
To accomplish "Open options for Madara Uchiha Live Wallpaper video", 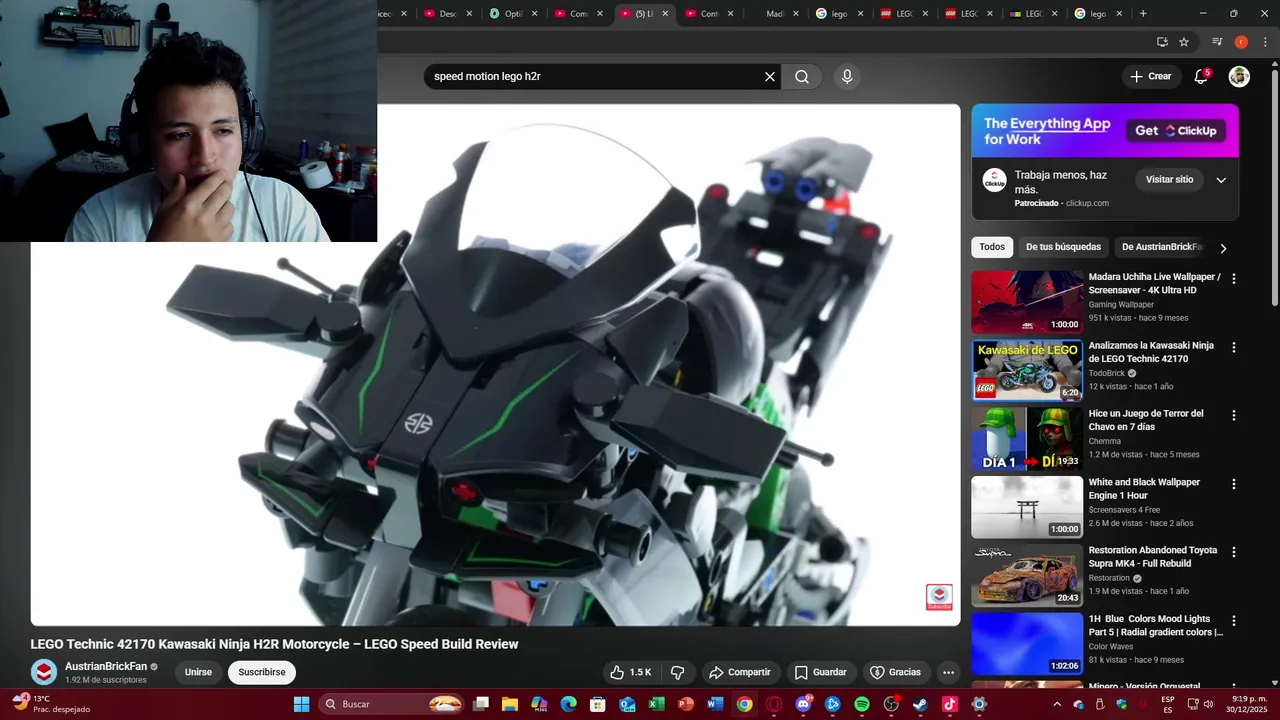I will [1233, 279].
